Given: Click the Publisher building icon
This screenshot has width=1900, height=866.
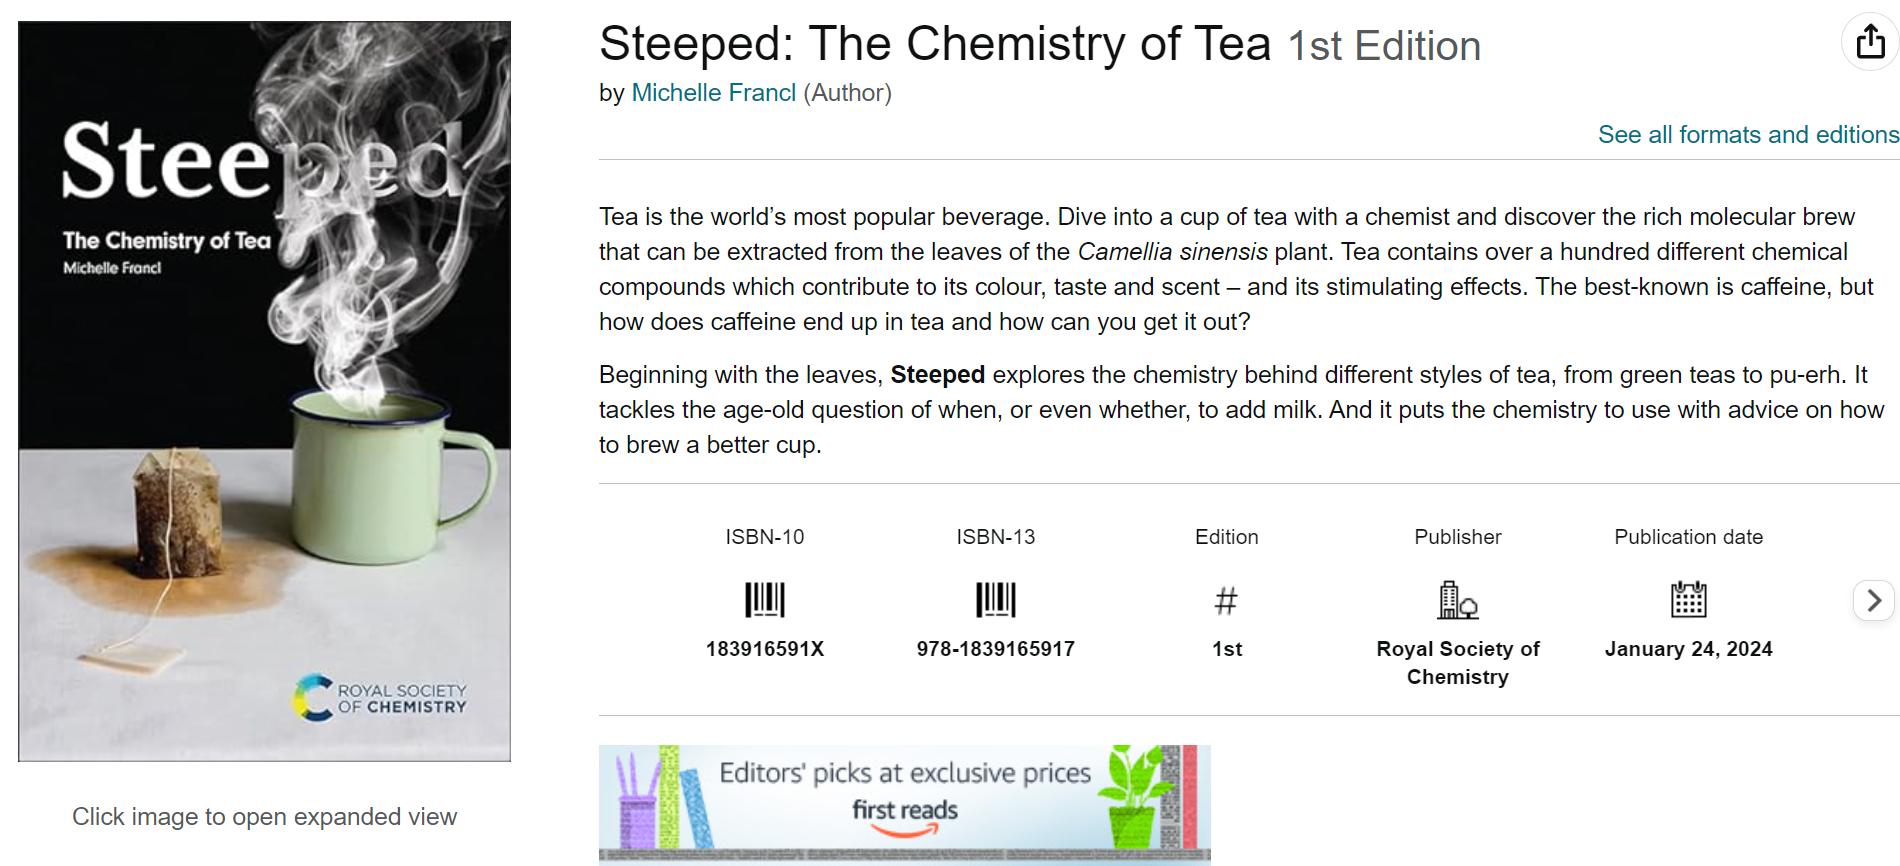Looking at the screenshot, I should point(1457,600).
